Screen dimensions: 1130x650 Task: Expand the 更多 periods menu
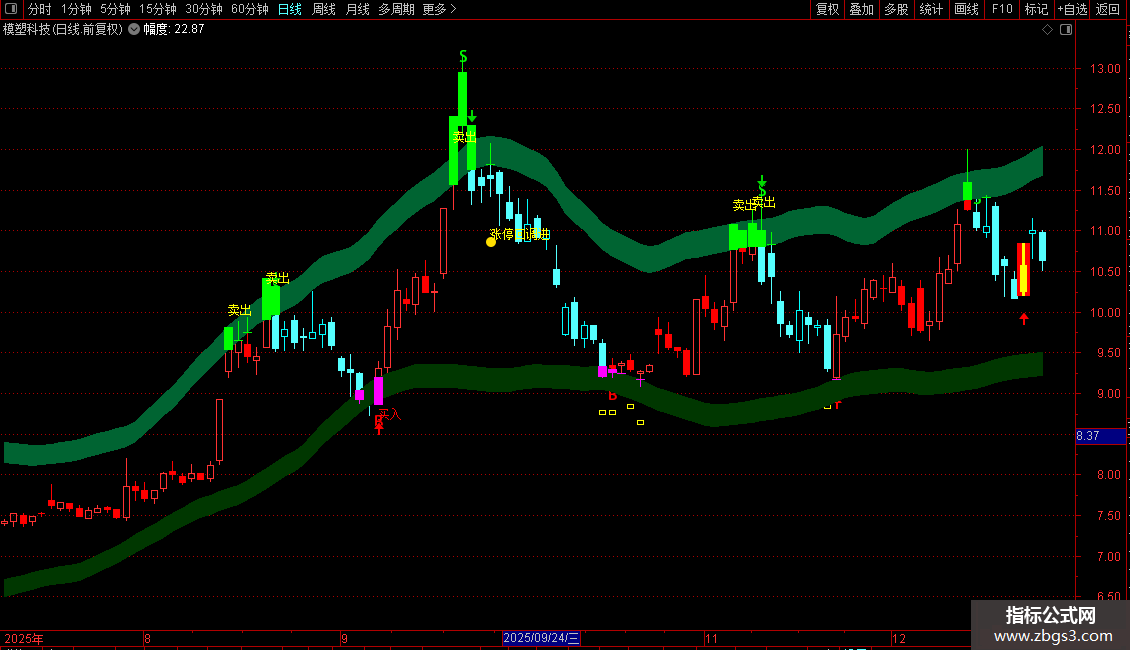point(439,9)
